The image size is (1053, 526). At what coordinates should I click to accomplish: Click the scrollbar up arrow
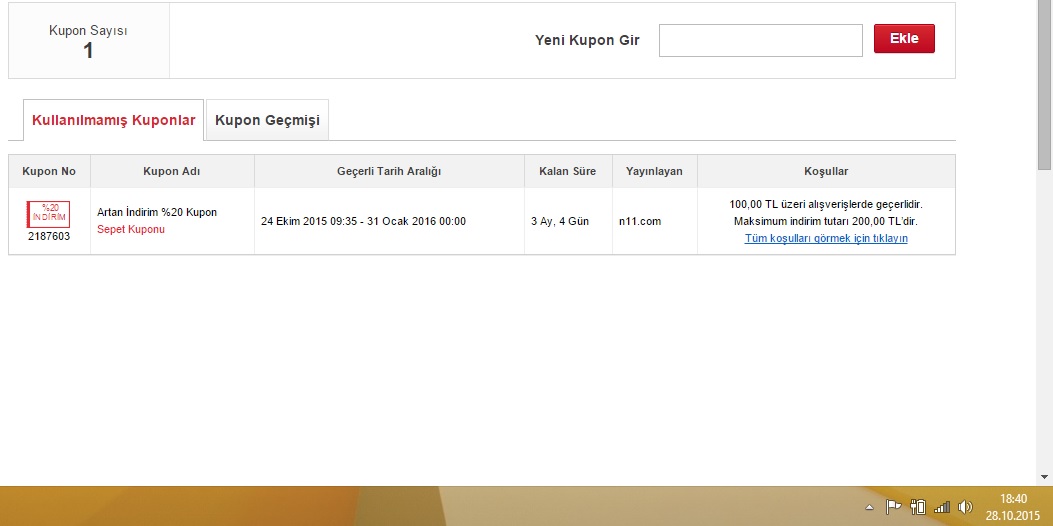click(1044, 8)
